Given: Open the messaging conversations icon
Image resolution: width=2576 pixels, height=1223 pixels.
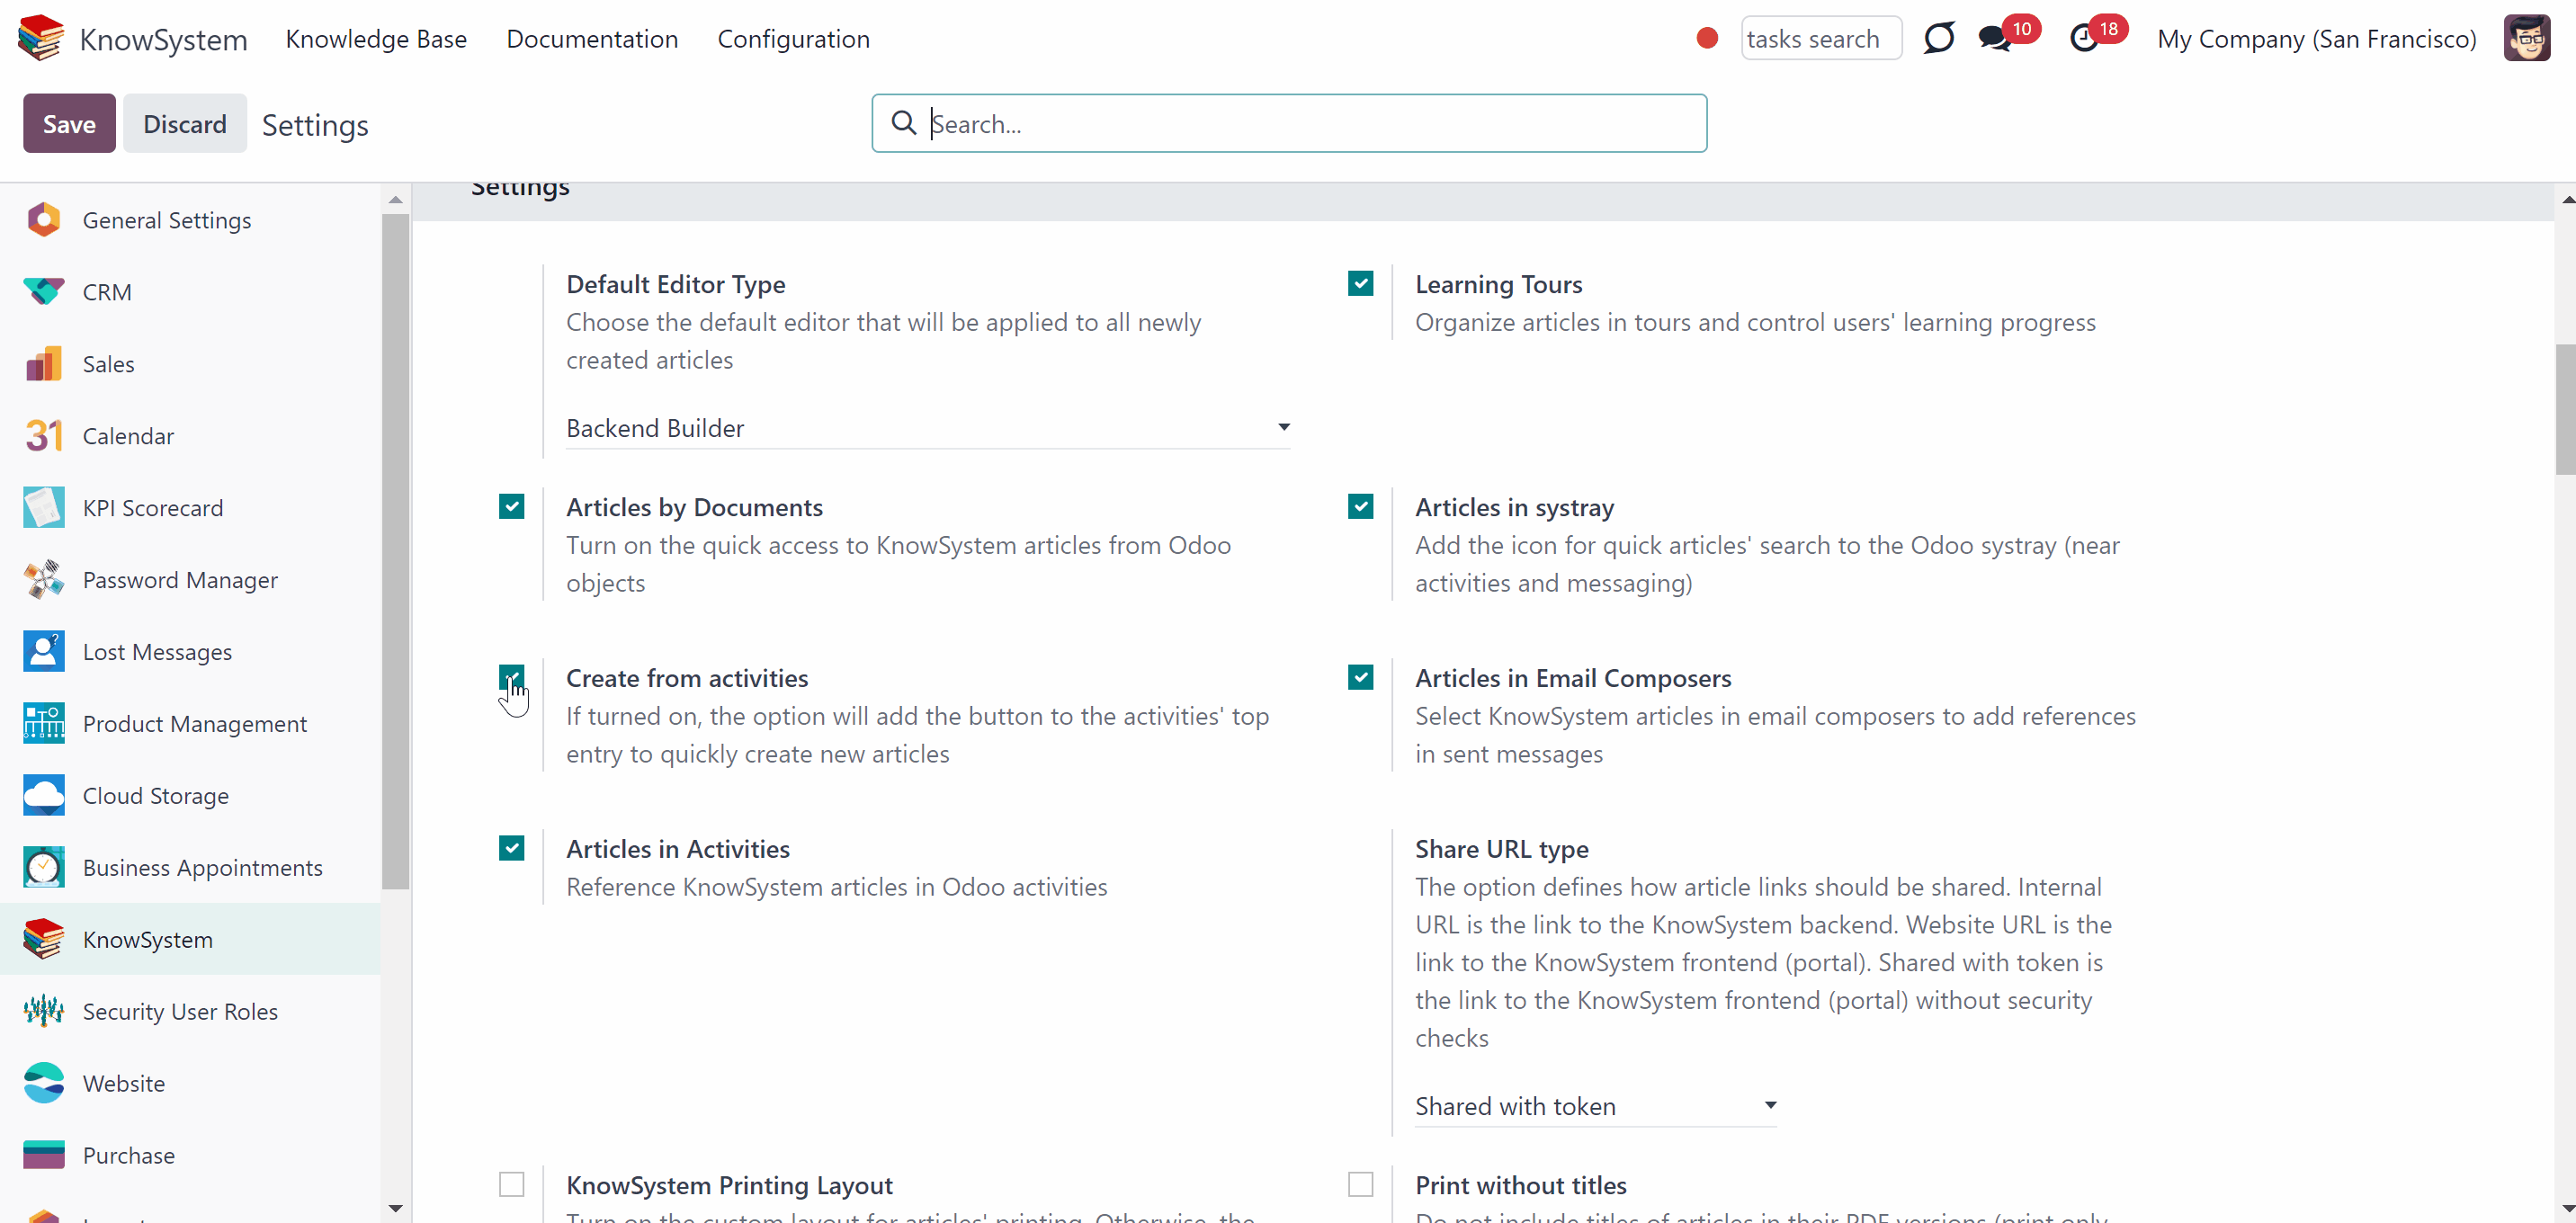Looking at the screenshot, I should (1994, 39).
